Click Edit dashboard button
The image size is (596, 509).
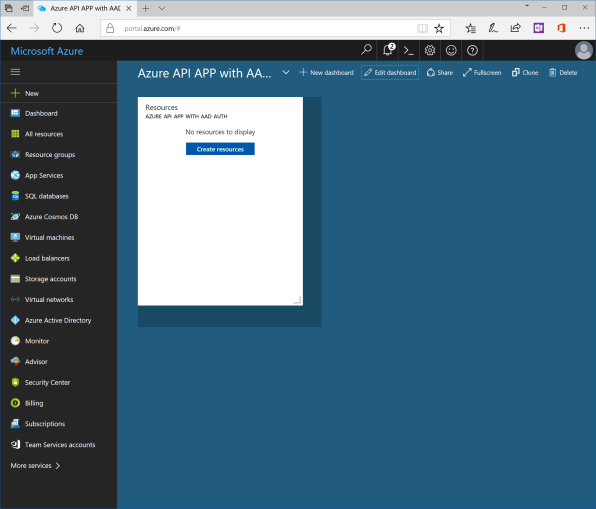pyautogui.click(x=390, y=72)
